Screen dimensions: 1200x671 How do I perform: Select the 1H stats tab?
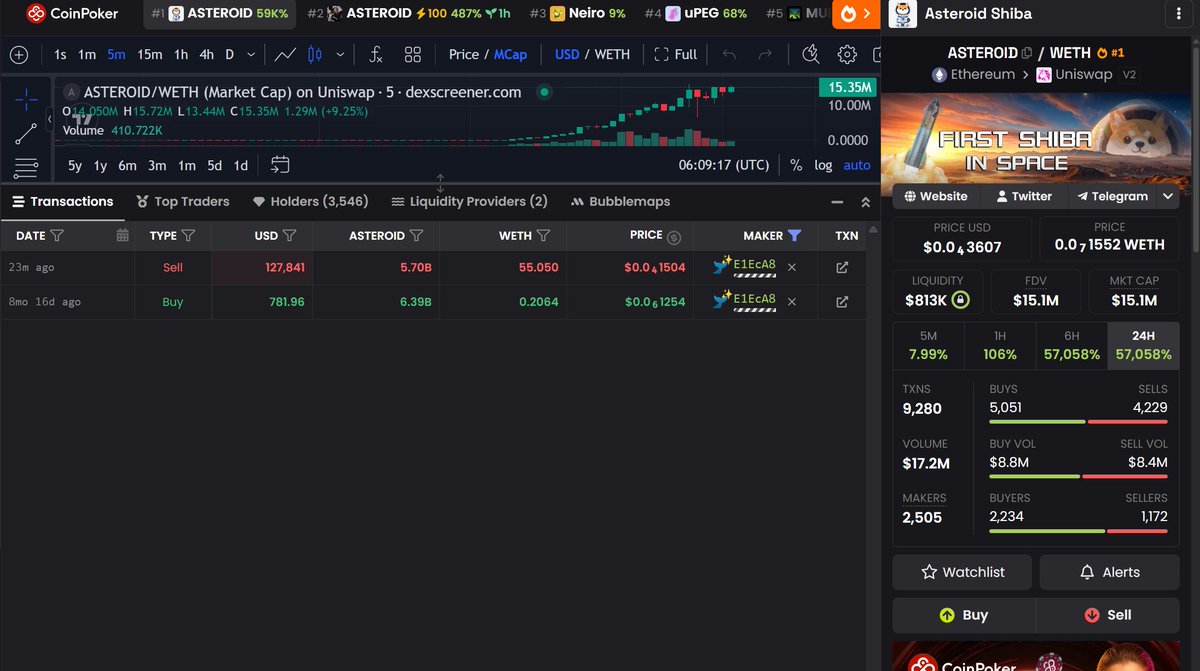click(x=1000, y=346)
